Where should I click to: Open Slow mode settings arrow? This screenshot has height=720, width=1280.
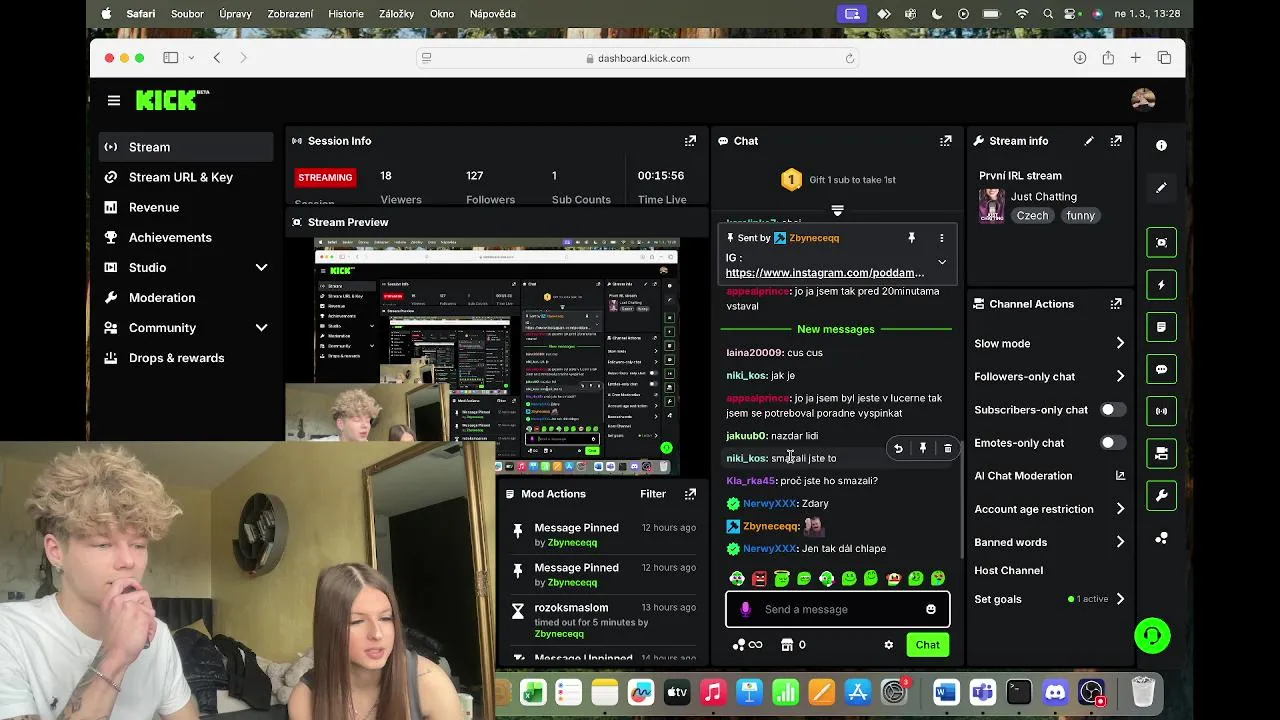click(1120, 343)
